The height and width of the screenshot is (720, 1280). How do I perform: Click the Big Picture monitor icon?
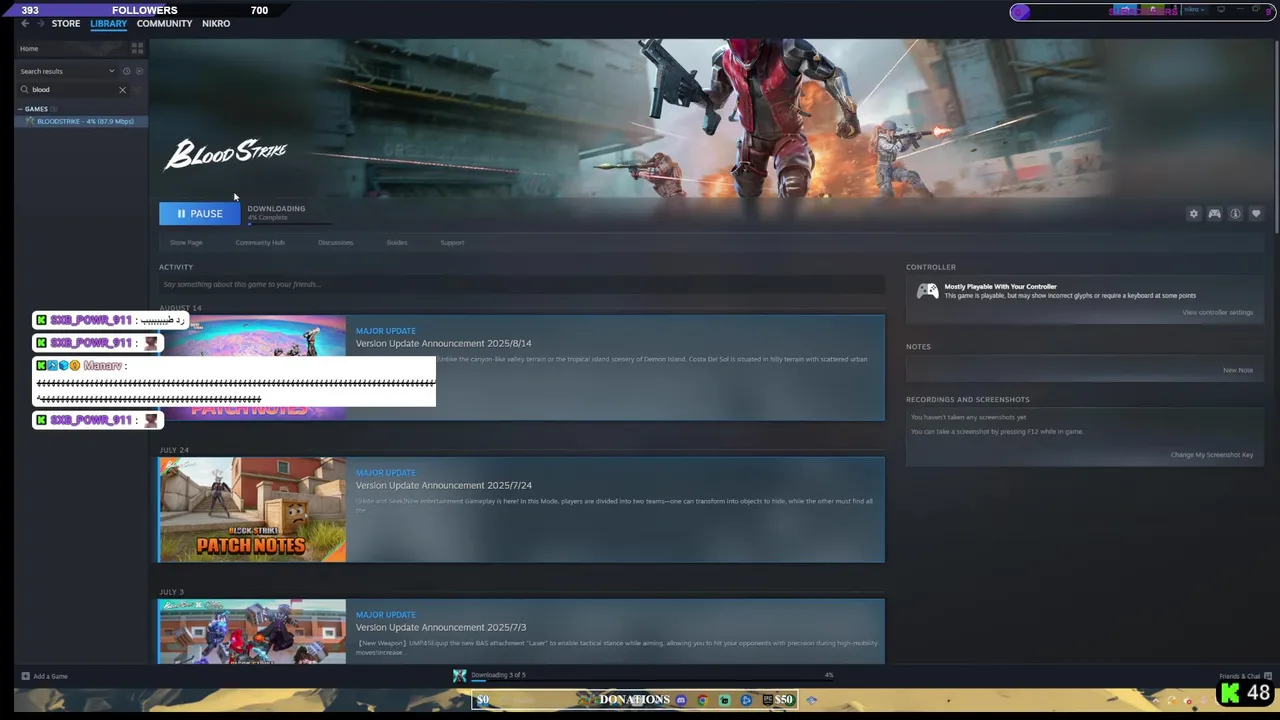(x=1221, y=9)
